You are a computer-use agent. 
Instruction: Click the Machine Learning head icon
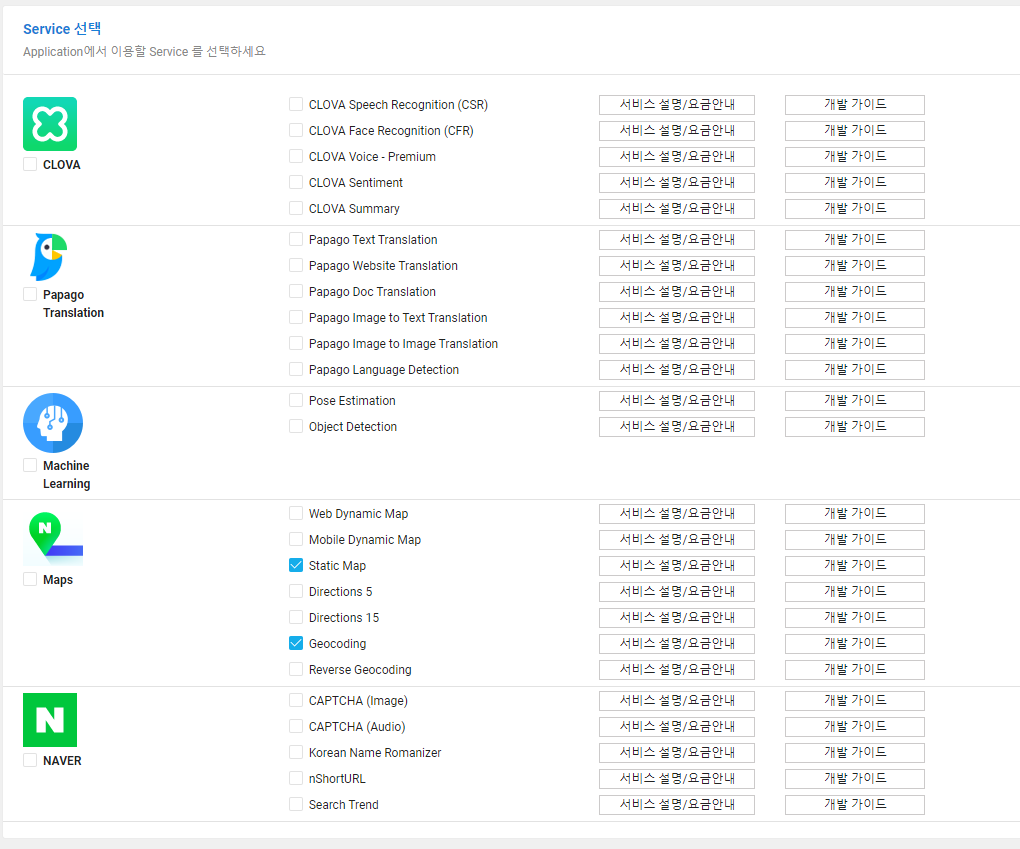(53, 423)
